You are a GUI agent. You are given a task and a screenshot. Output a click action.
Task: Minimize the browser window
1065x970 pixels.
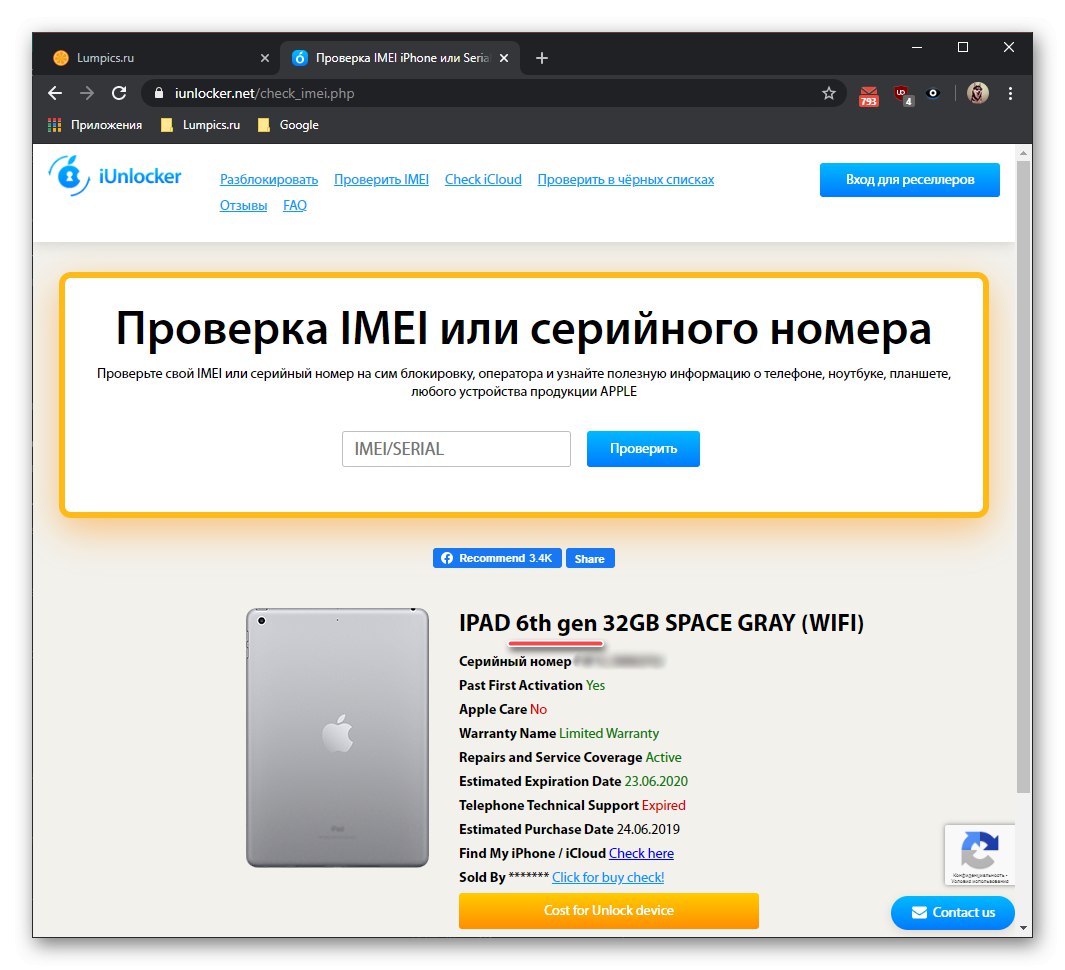pyautogui.click(x=917, y=48)
